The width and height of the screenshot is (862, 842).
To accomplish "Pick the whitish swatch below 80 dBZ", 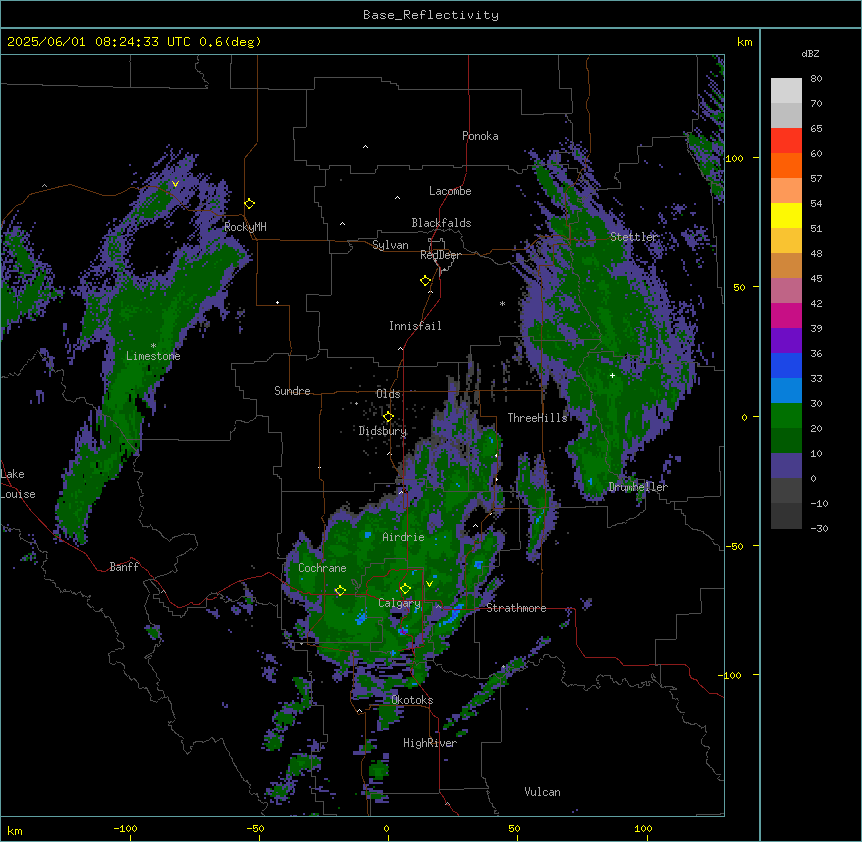I will (x=786, y=91).
